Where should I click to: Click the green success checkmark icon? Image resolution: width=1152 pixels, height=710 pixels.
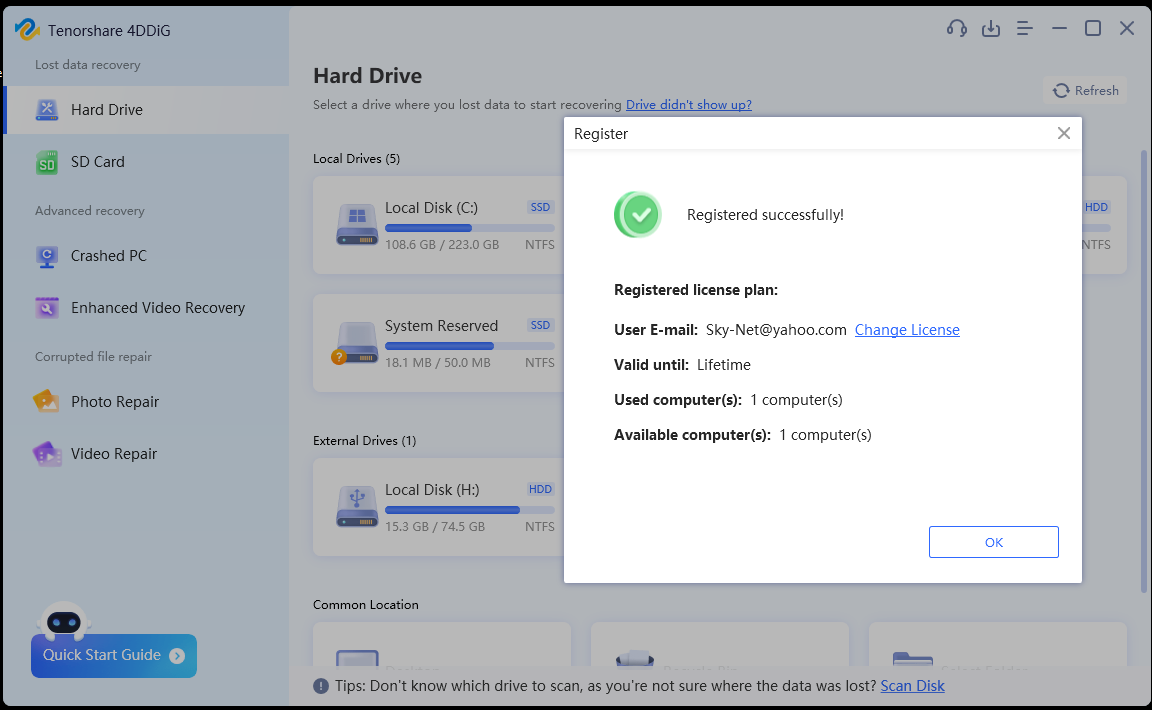pos(638,215)
